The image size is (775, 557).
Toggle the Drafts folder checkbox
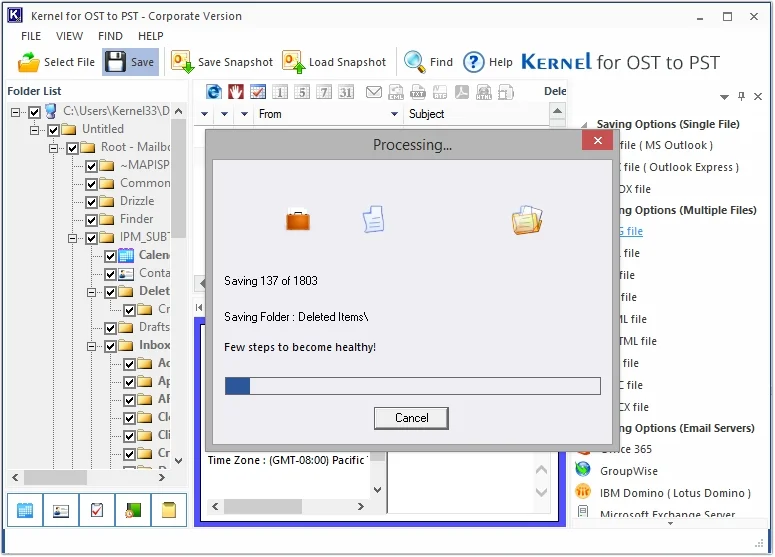(110, 328)
